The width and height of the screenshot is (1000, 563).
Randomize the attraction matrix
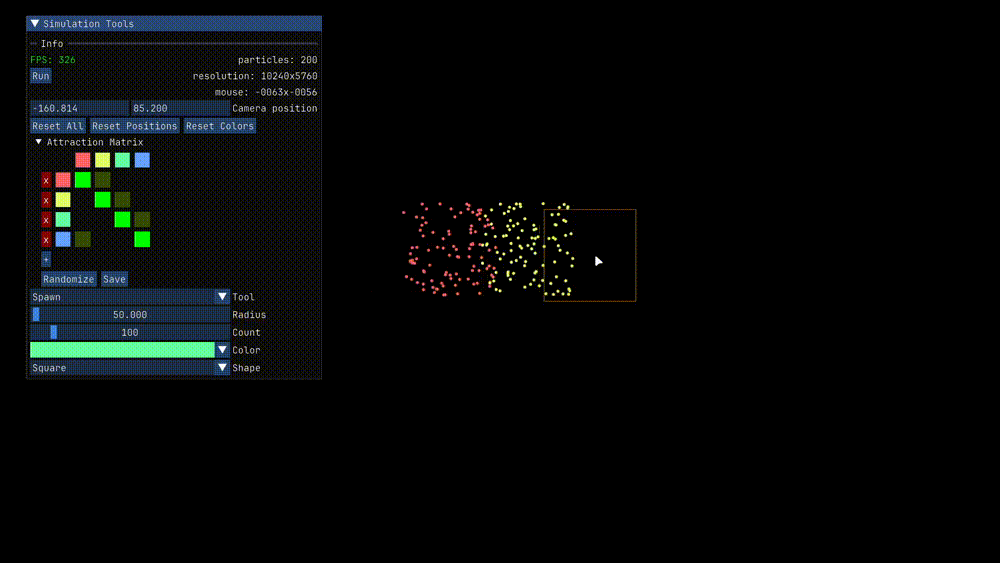(68, 279)
